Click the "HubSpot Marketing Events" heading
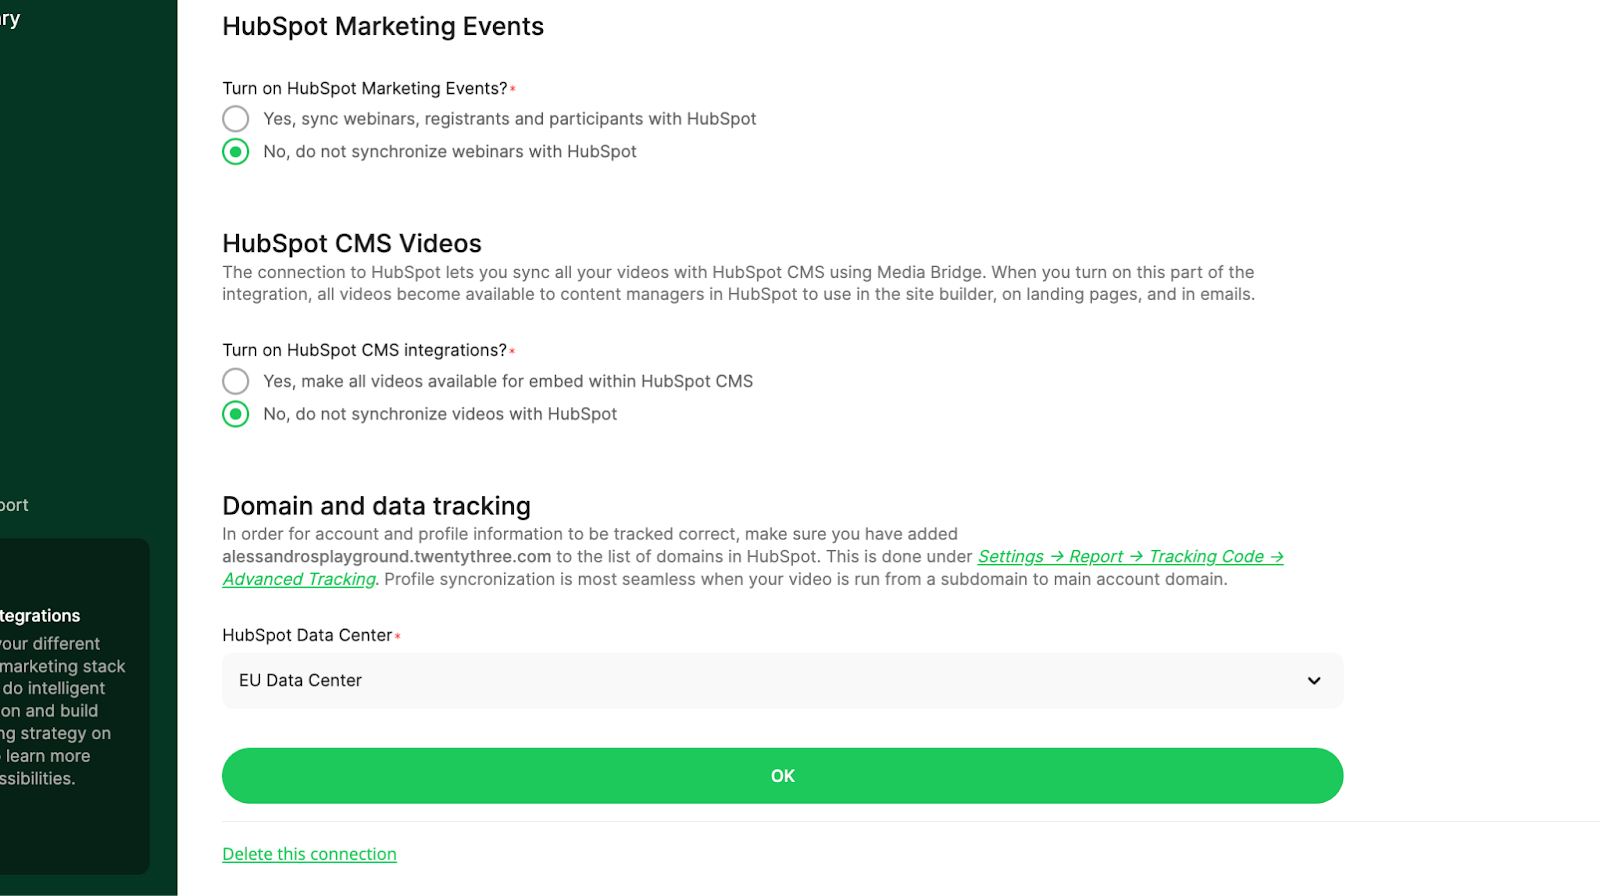The width and height of the screenshot is (1600, 896). pos(383,27)
